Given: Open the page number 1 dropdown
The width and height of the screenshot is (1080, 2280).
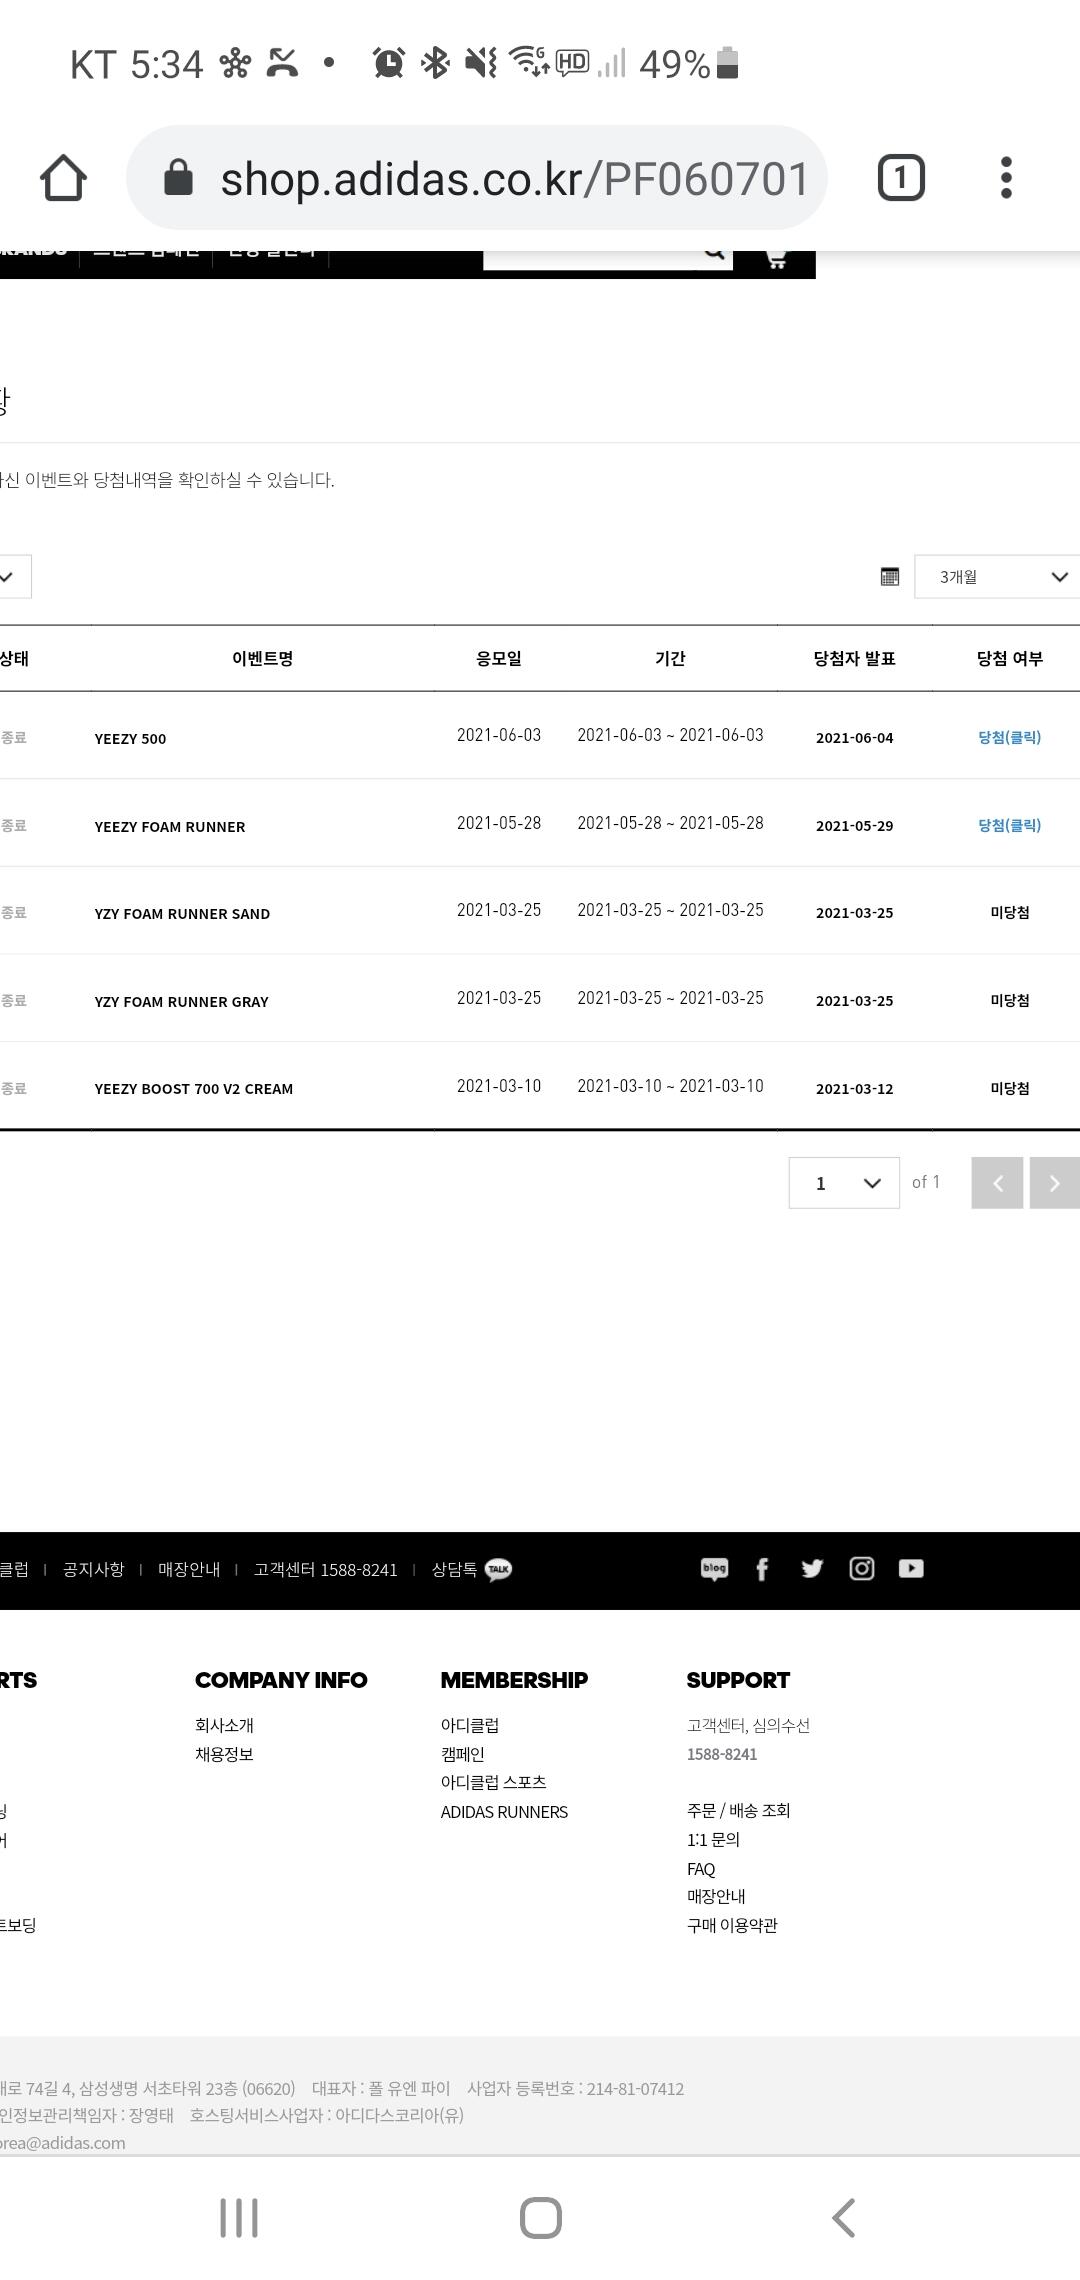Looking at the screenshot, I should point(844,1183).
